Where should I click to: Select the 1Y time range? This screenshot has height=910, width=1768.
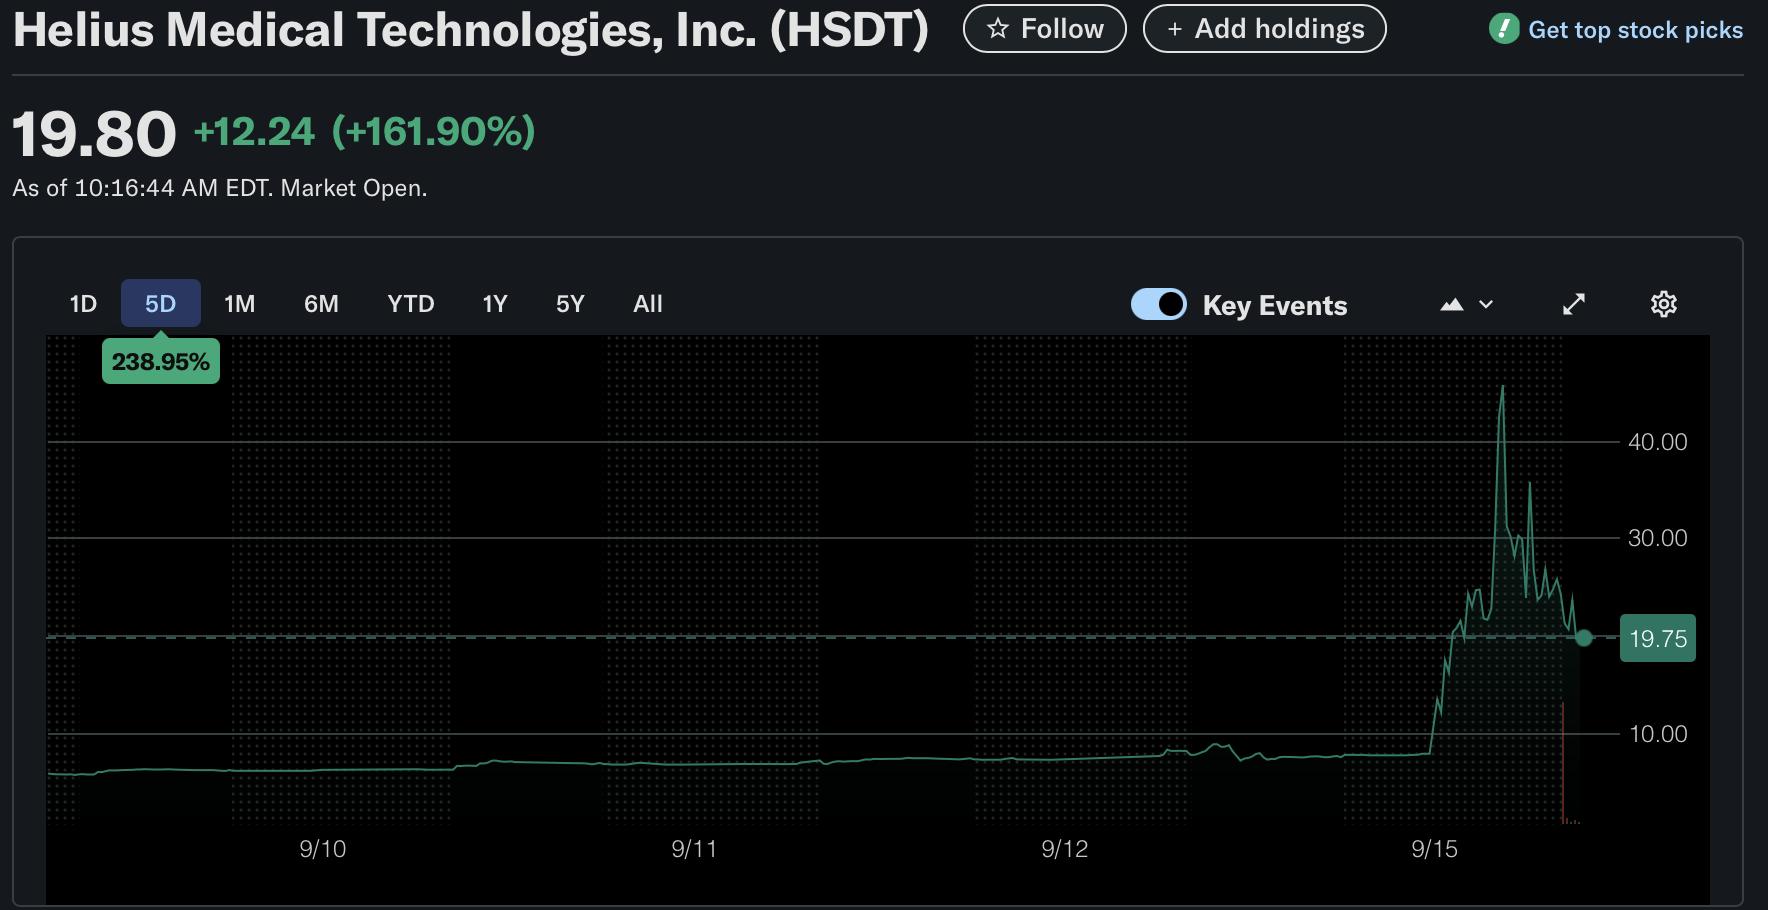(x=495, y=304)
